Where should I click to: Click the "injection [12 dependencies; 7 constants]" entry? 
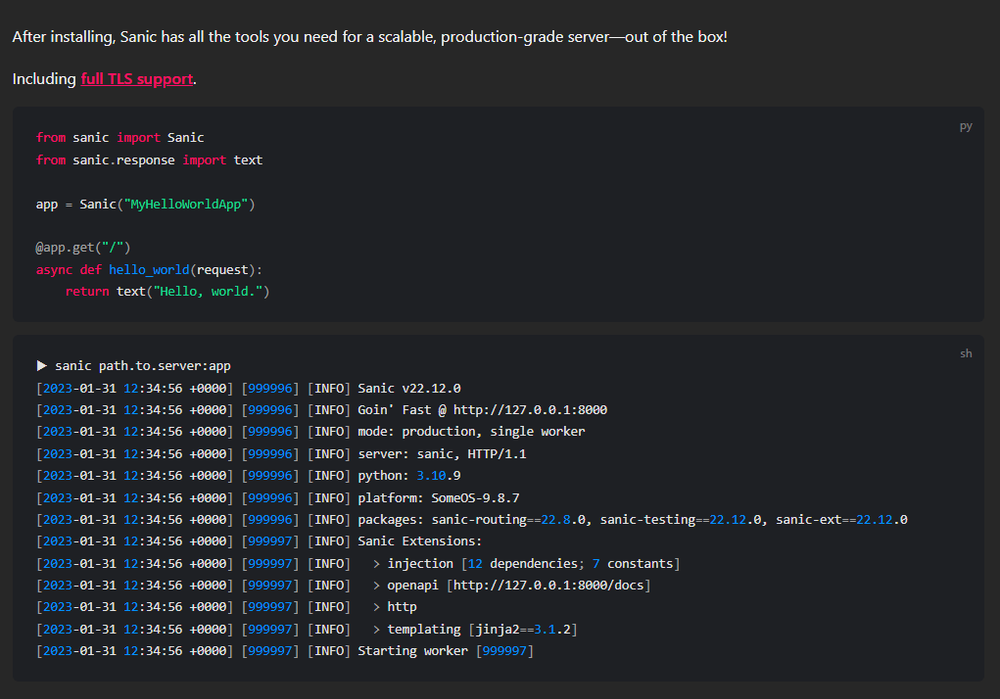click(x=533, y=564)
